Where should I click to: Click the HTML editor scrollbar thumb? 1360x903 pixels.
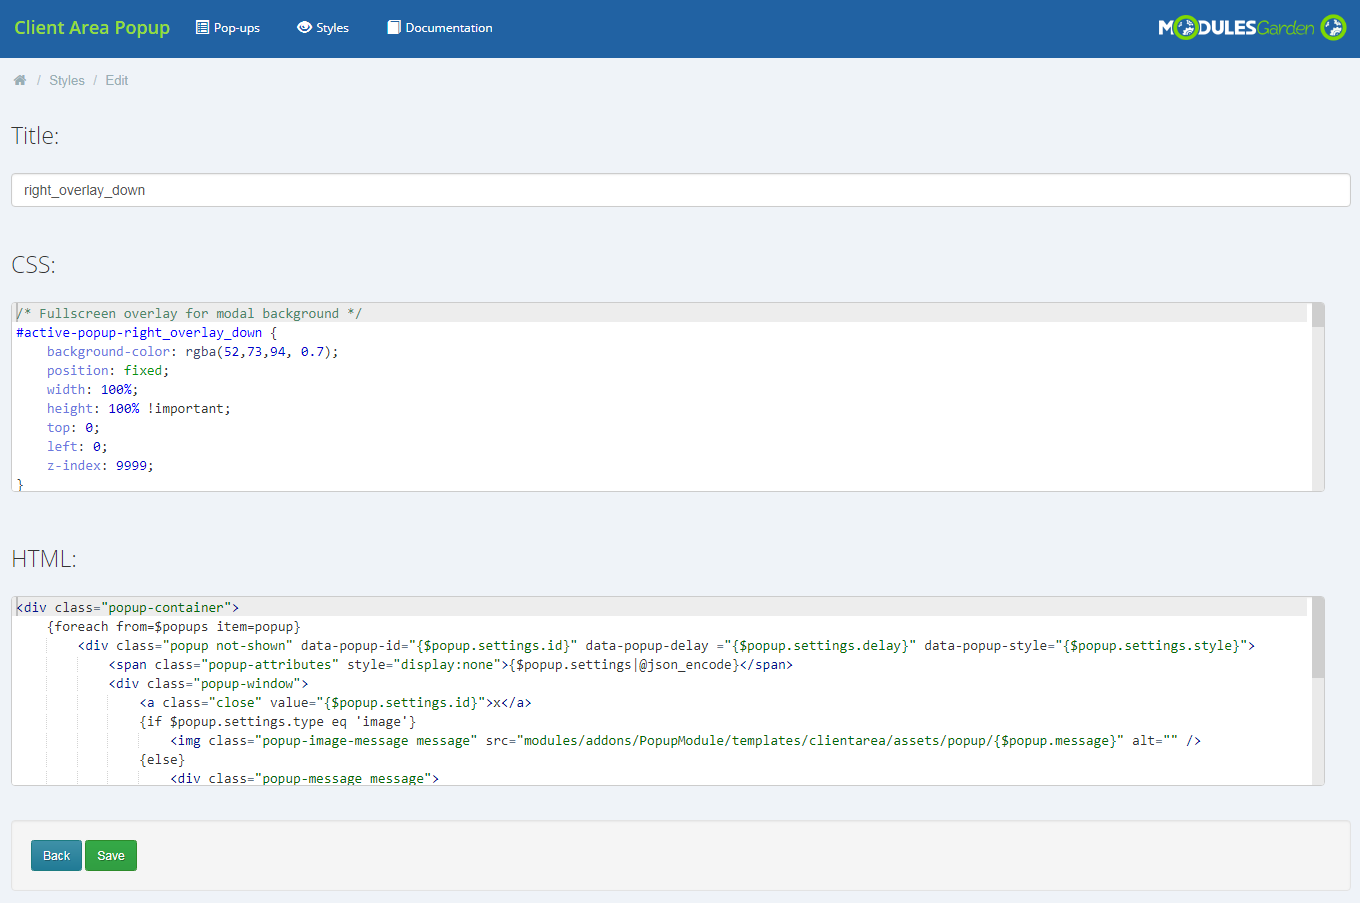coord(1318,637)
